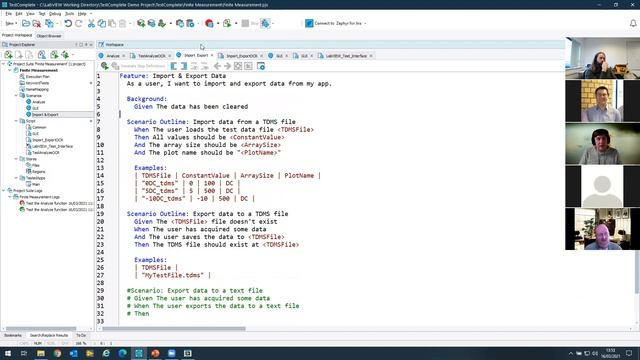
Task: Open the Debug menu
Action: coord(55,13)
